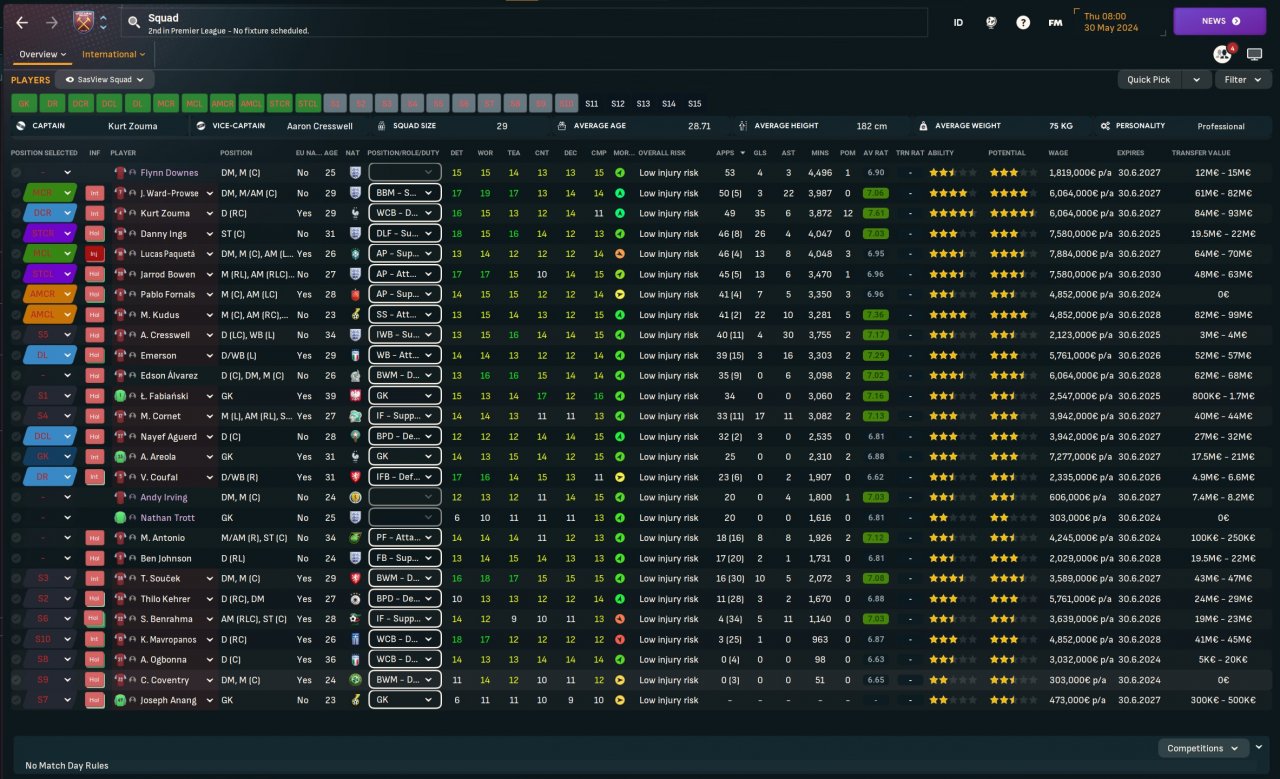
Task: Click the Captain armband icon
Action: (21, 126)
